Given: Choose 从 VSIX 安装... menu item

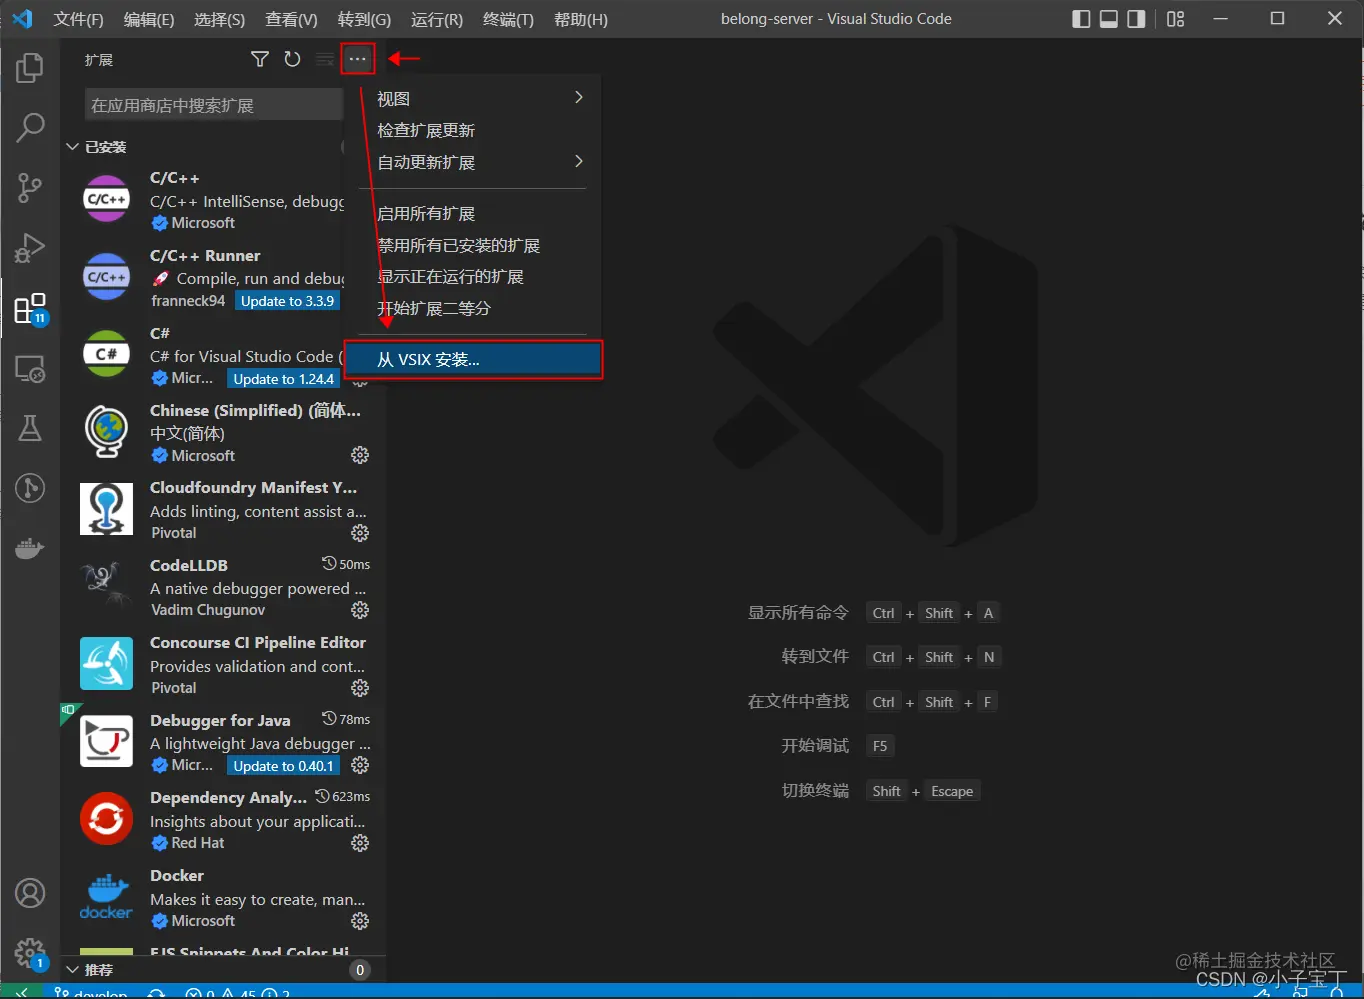Looking at the screenshot, I should [x=473, y=360].
